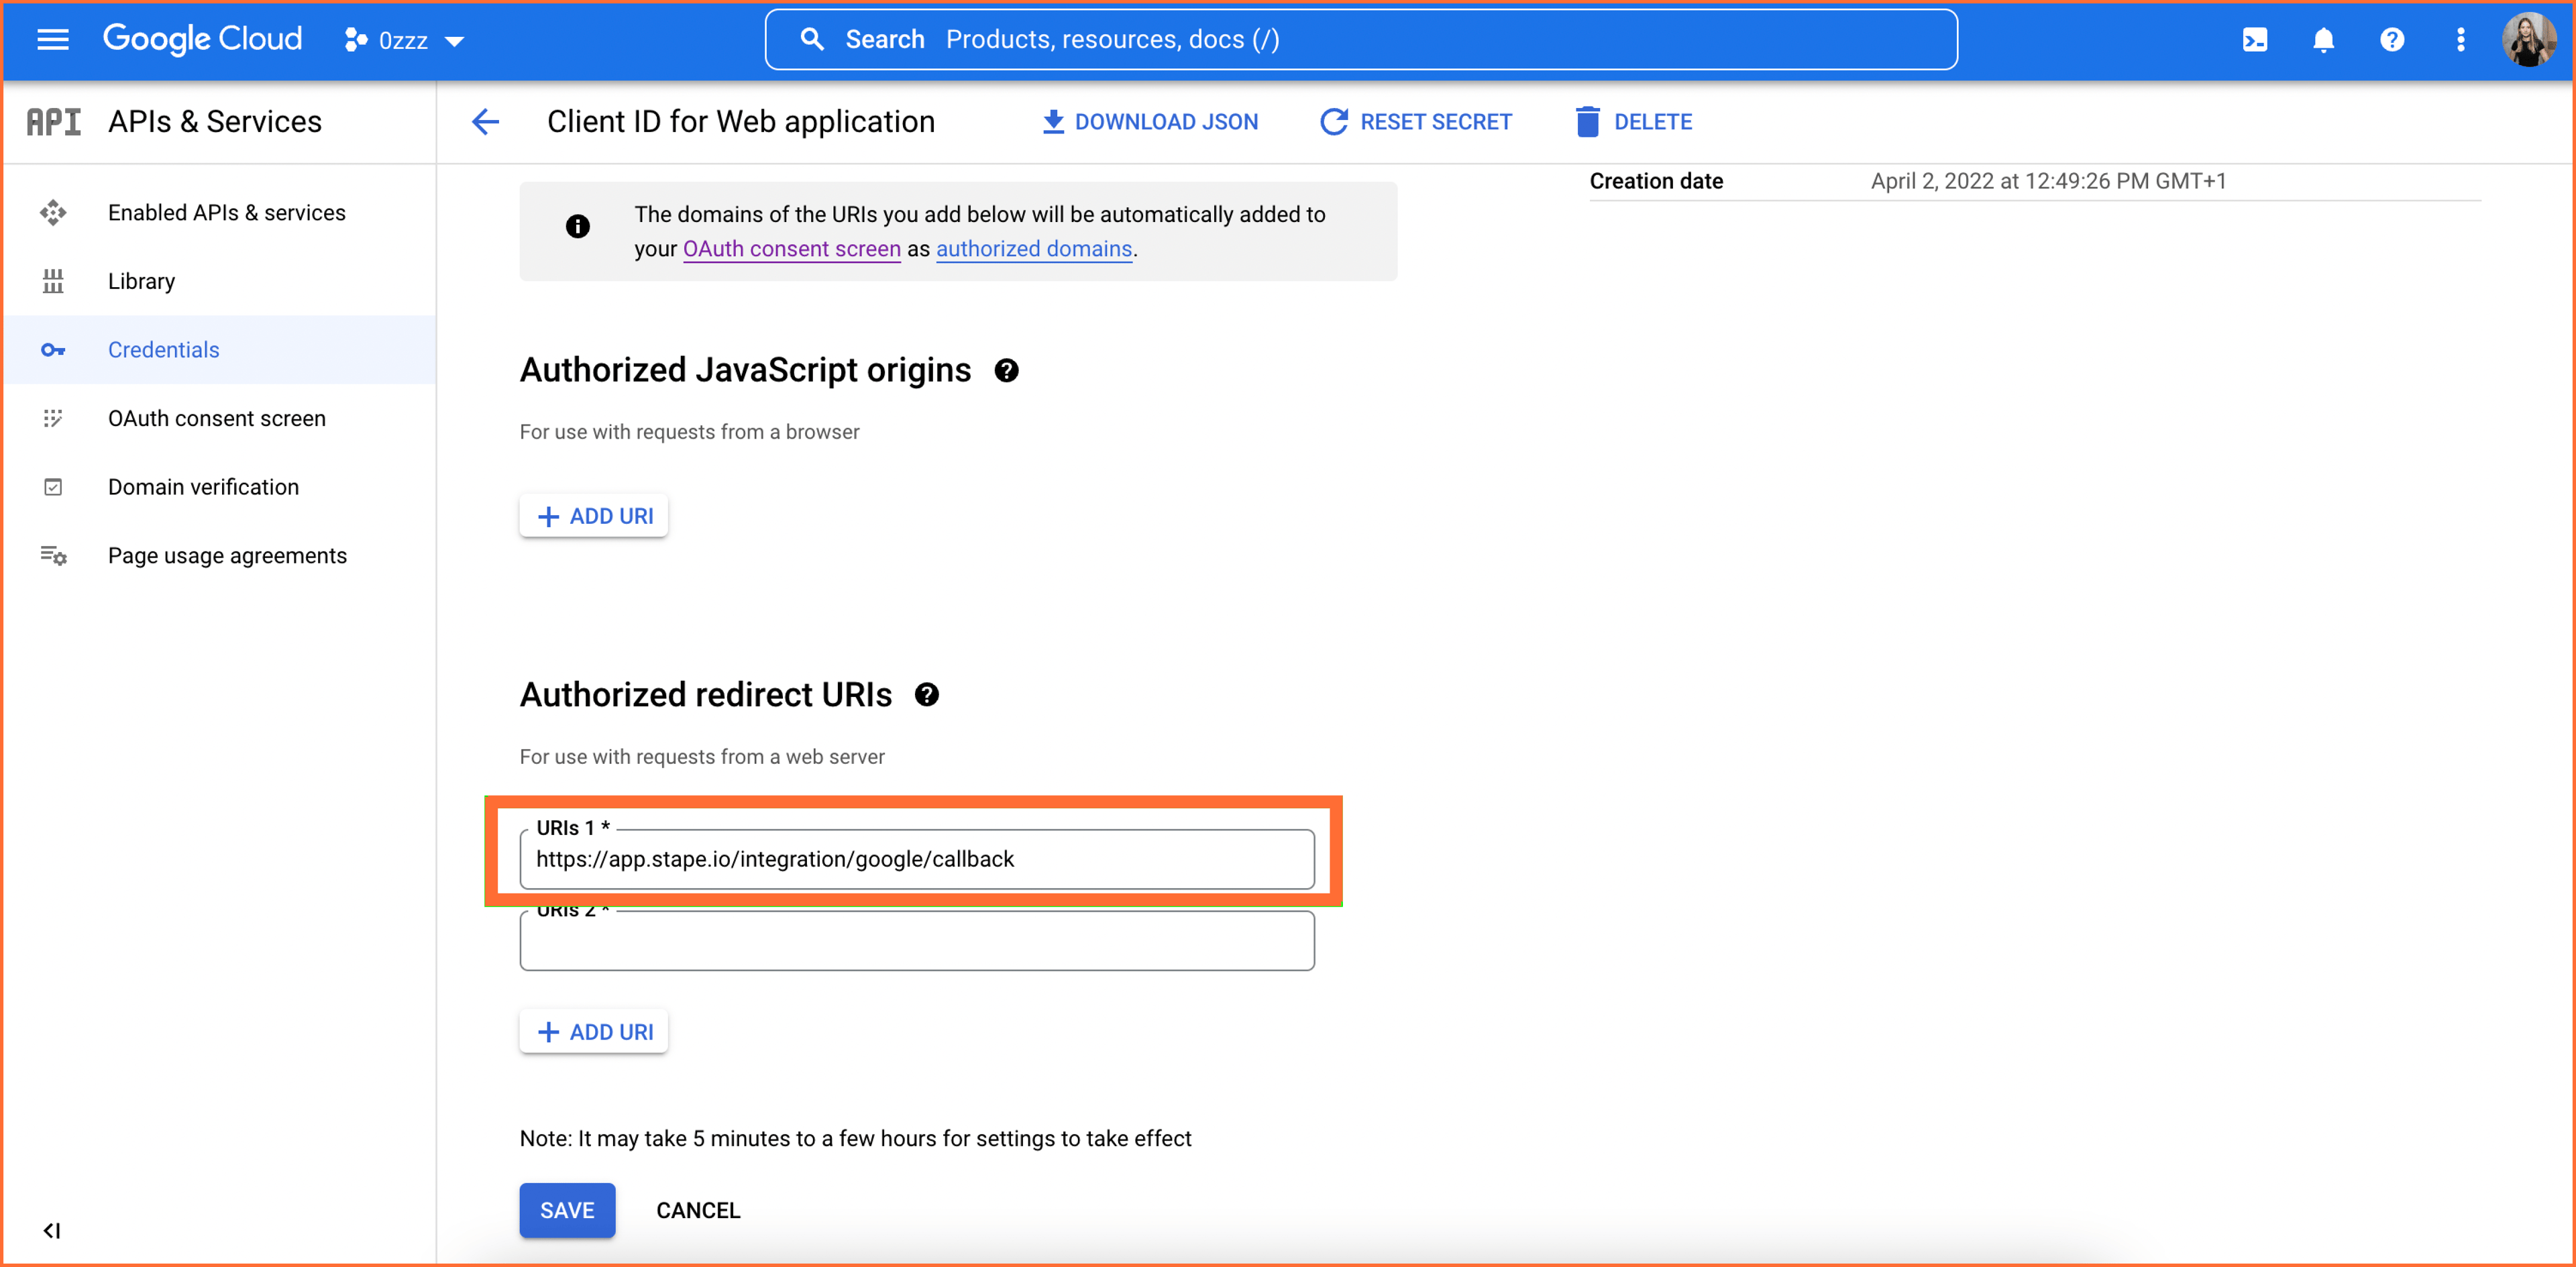
Task: Open the help question mark menu
Action: point(2391,39)
